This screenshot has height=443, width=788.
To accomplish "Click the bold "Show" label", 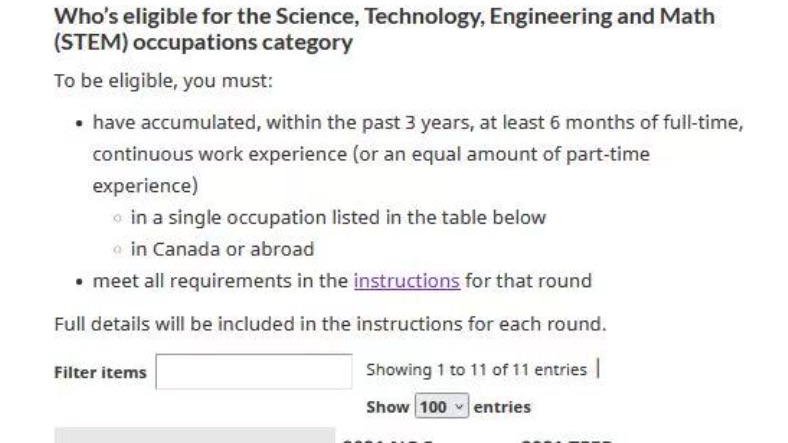I will click(x=387, y=407).
